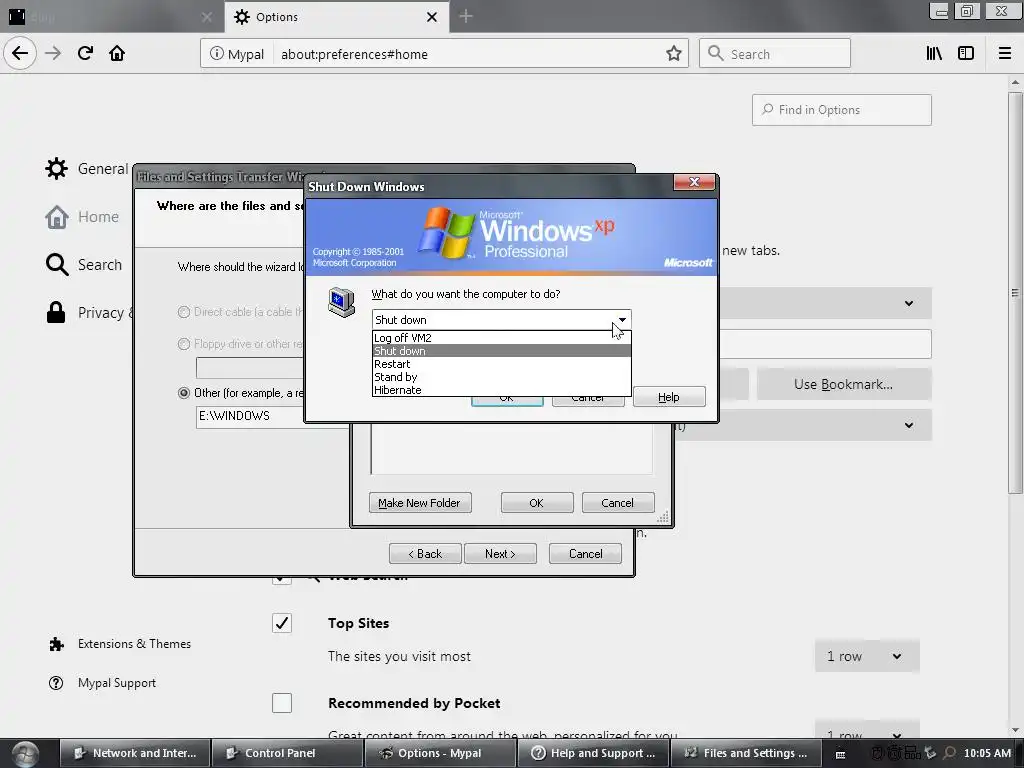Click the site info icon next to Mypal
This screenshot has height=768, width=1024.
(216, 54)
